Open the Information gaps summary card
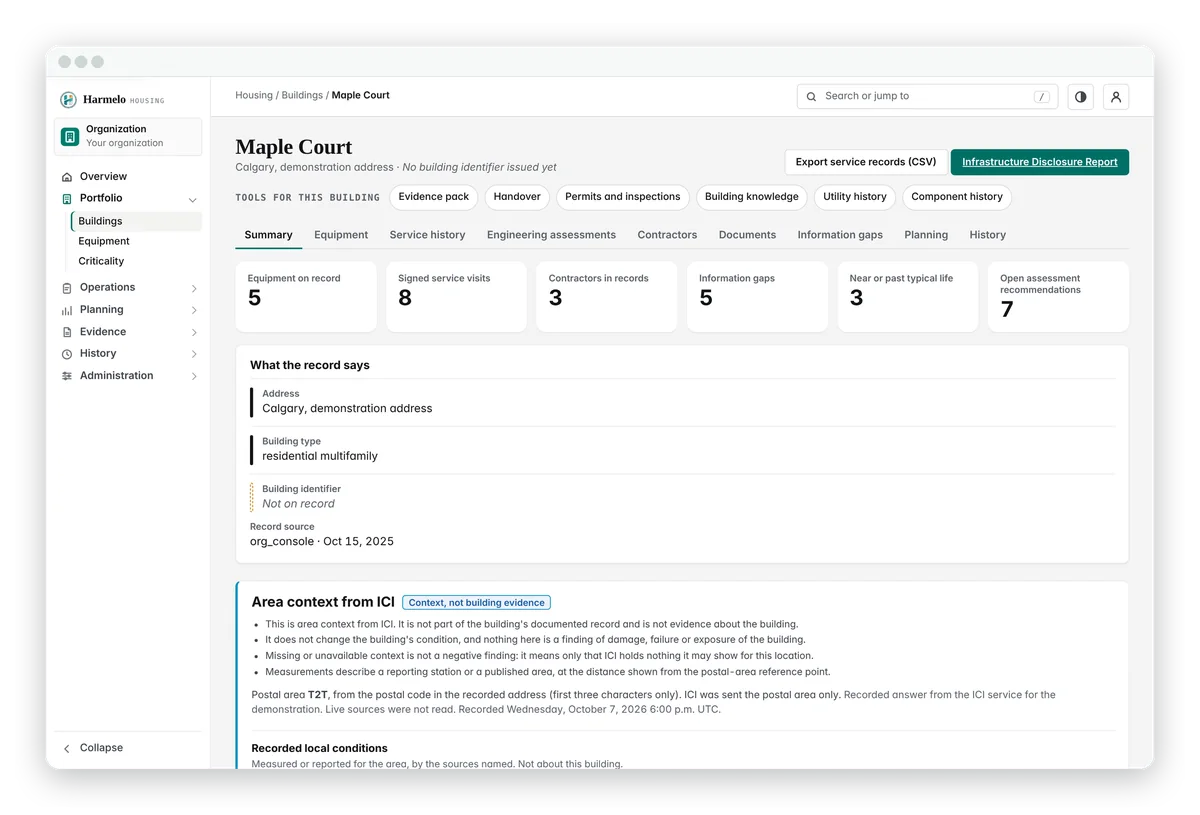The width and height of the screenshot is (1200, 815). point(757,297)
